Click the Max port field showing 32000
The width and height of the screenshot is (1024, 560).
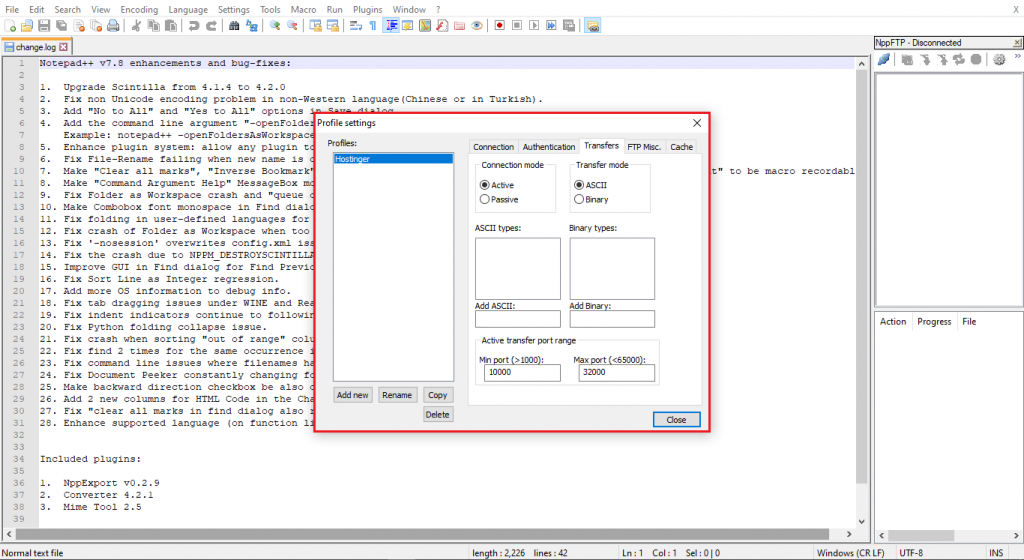tap(616, 373)
